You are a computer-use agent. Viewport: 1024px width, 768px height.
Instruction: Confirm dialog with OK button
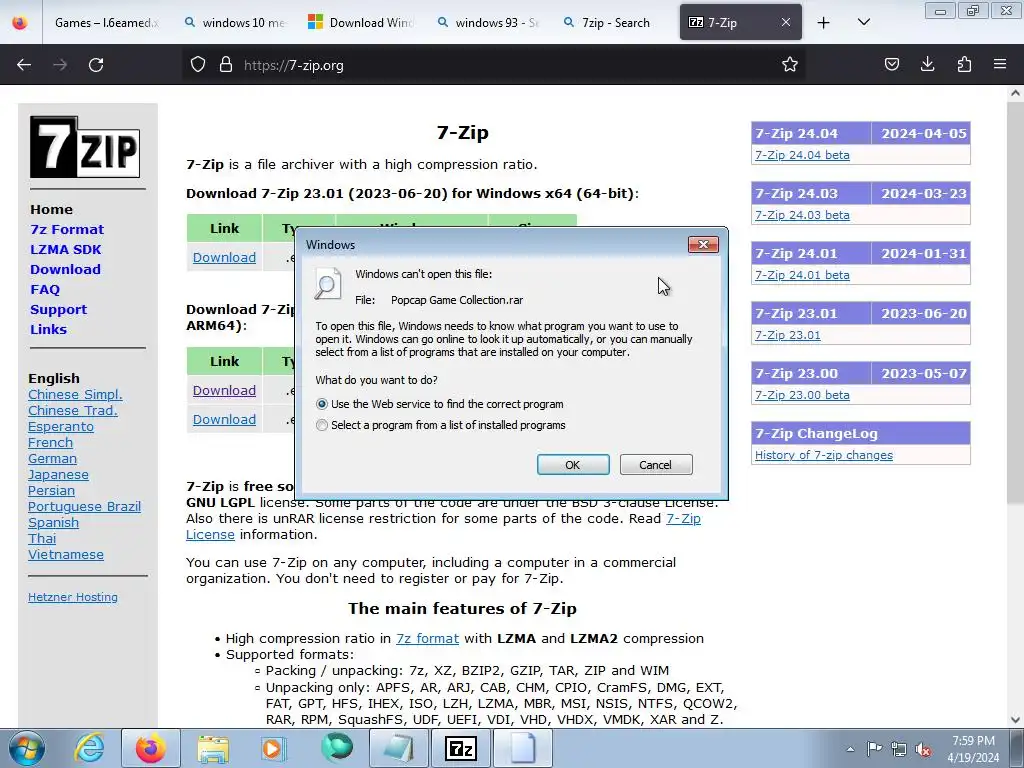(x=573, y=465)
